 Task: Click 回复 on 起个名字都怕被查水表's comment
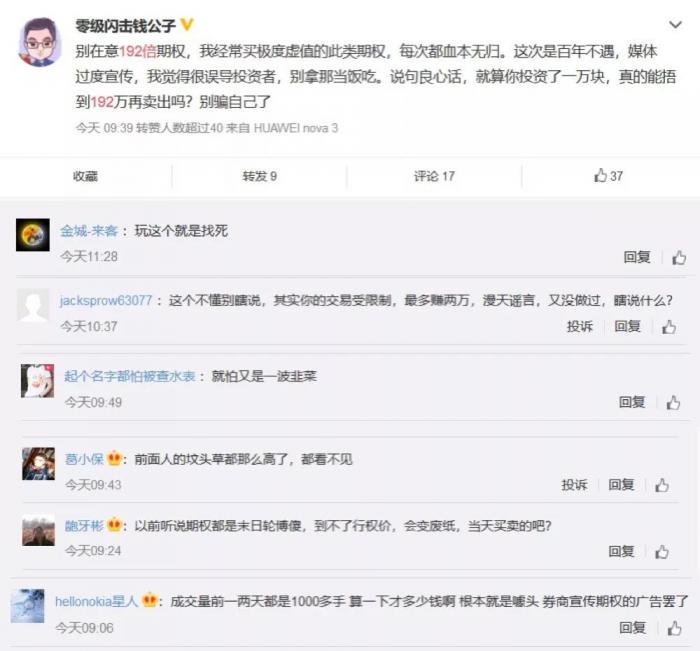[632, 402]
